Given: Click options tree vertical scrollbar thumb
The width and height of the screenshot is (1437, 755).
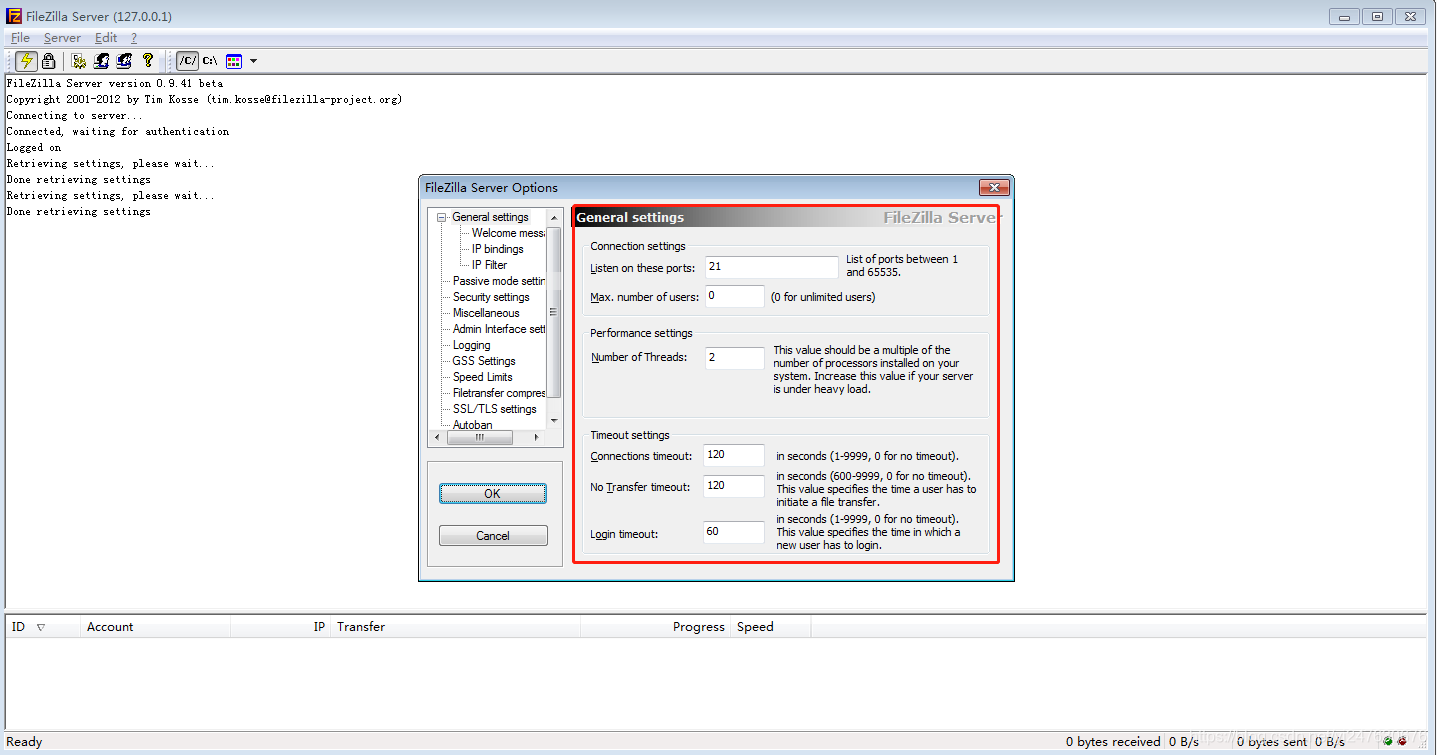Looking at the screenshot, I should [x=554, y=312].
